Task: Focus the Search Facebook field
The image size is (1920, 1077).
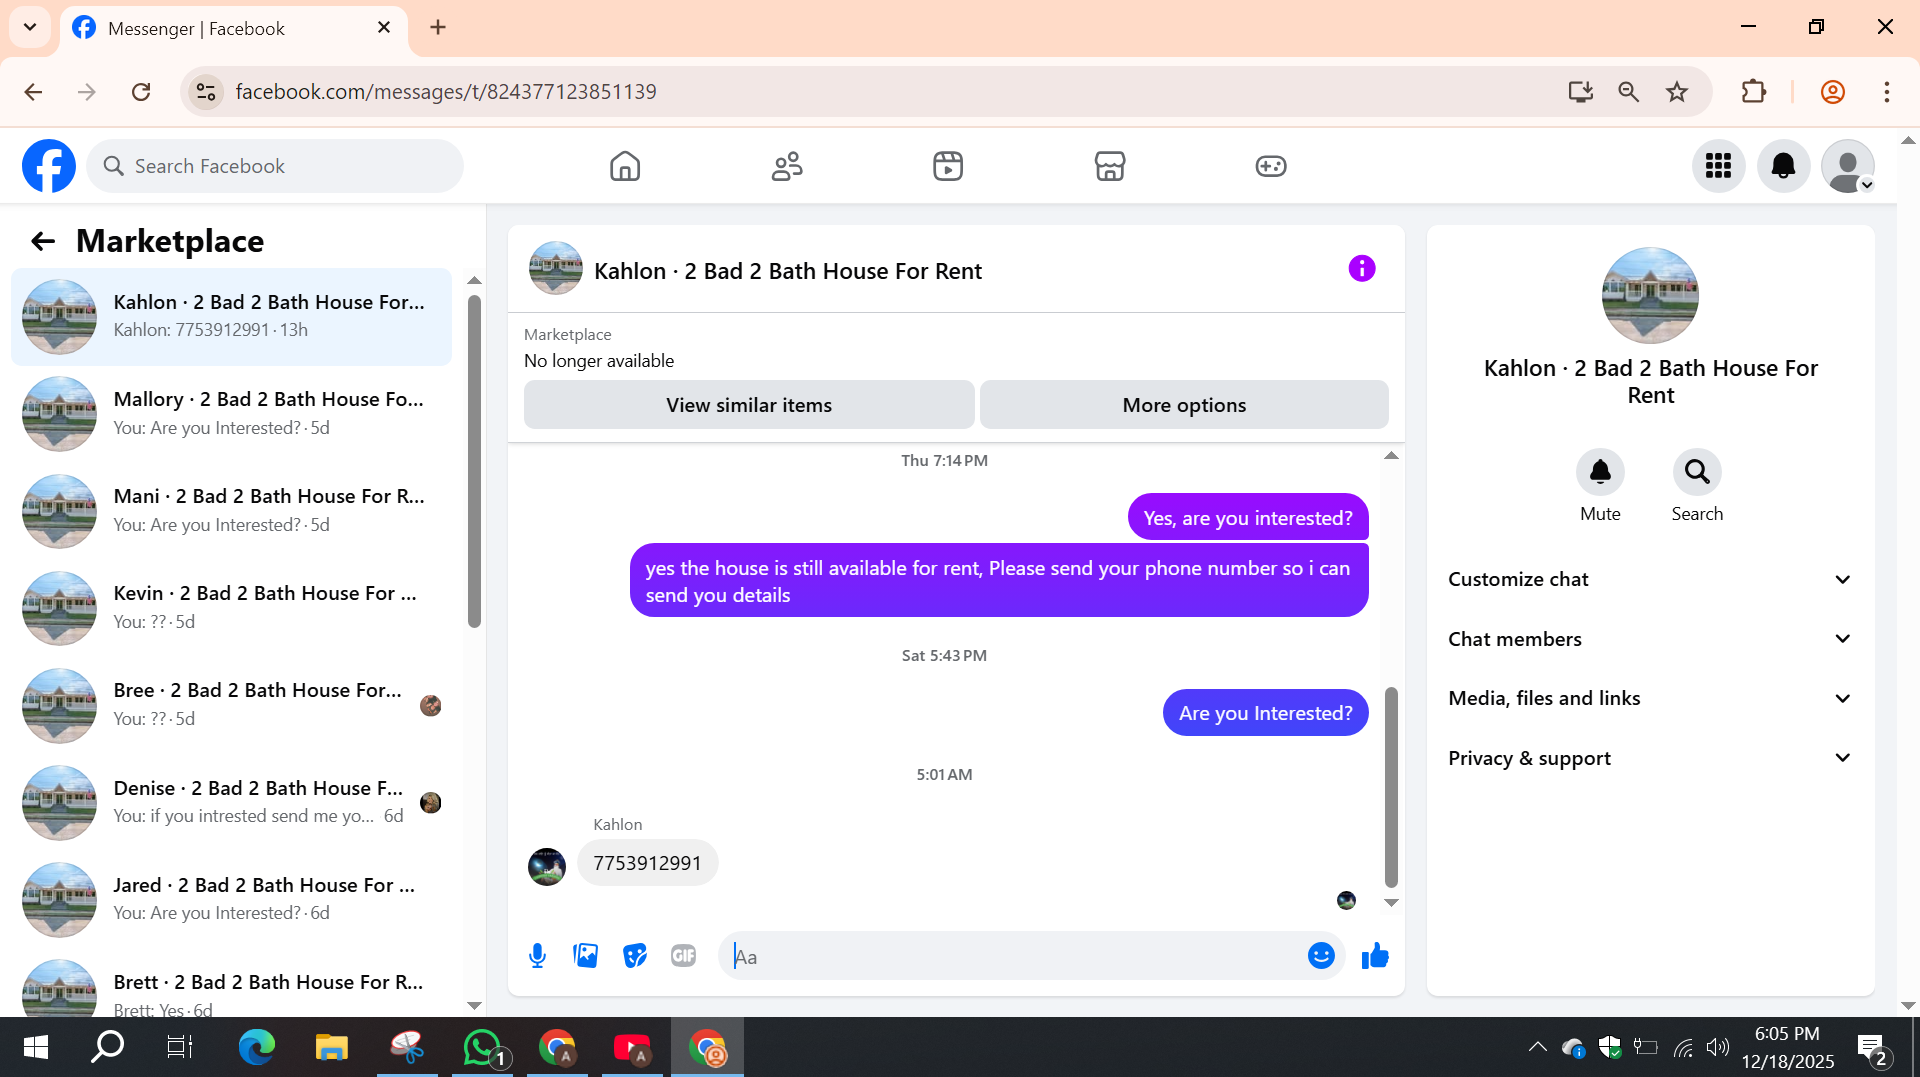Action: pos(275,166)
